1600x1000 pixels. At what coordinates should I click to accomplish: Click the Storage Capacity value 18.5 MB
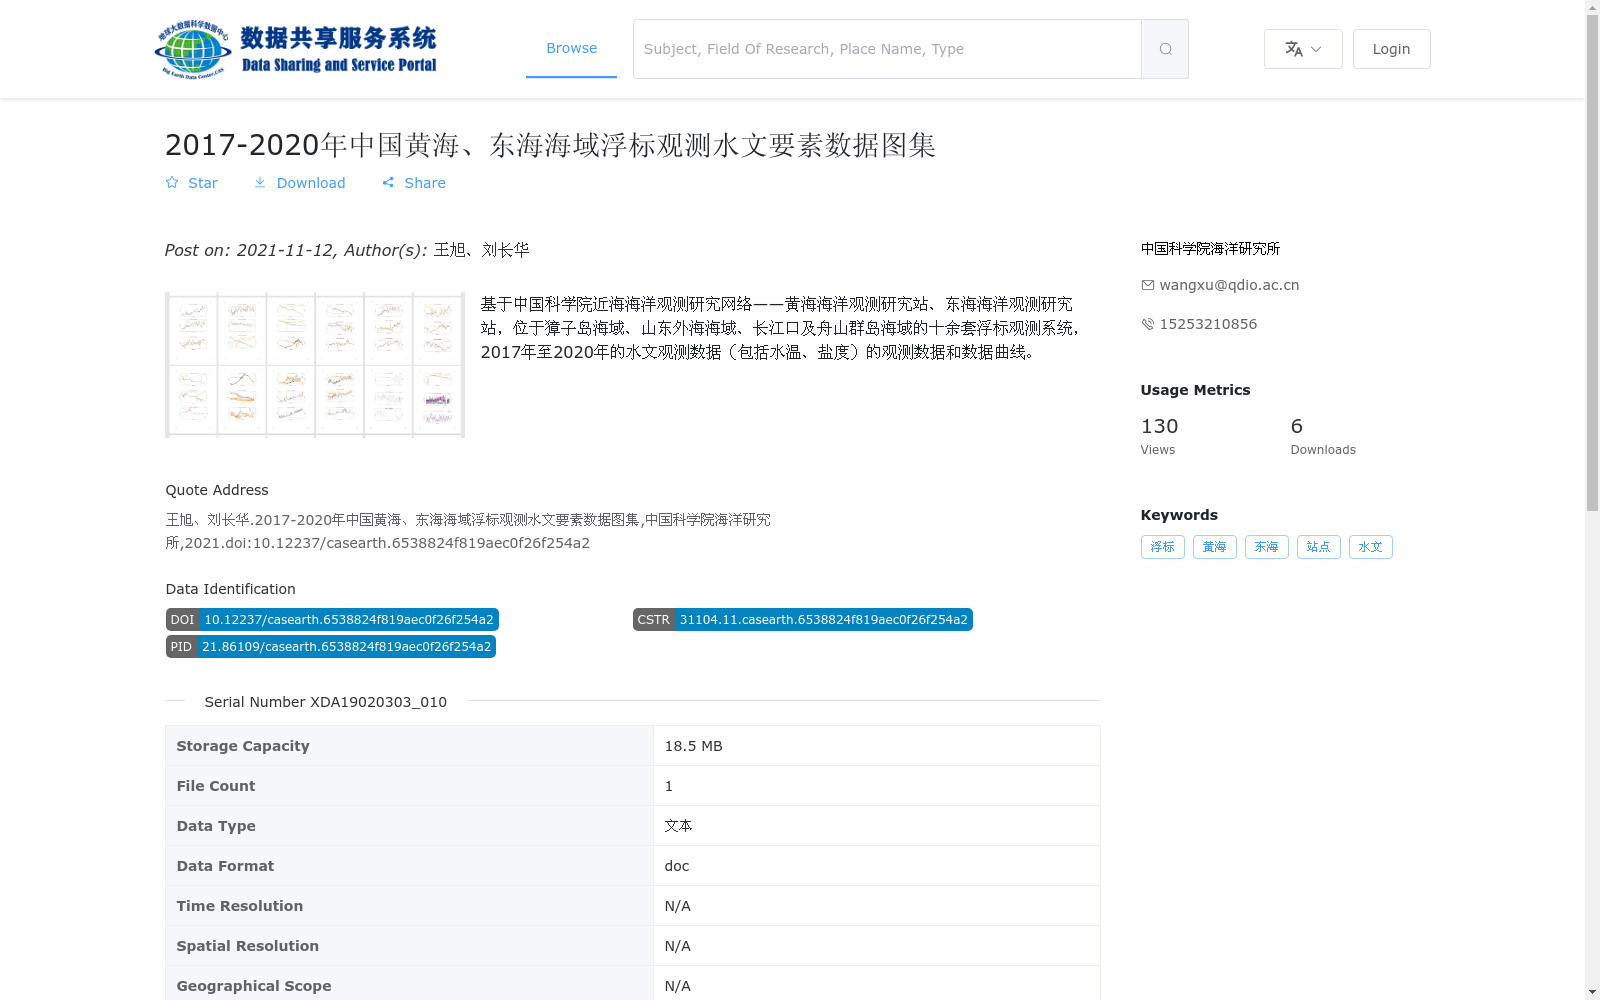[693, 746]
